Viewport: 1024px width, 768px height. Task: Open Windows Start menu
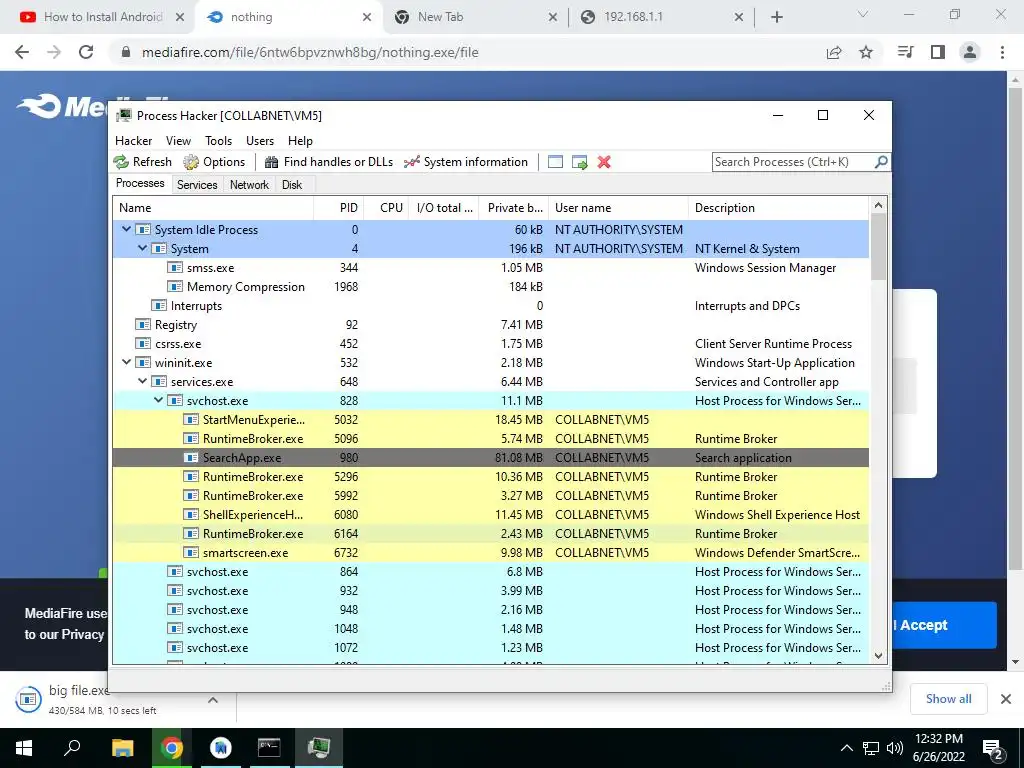[x=24, y=748]
